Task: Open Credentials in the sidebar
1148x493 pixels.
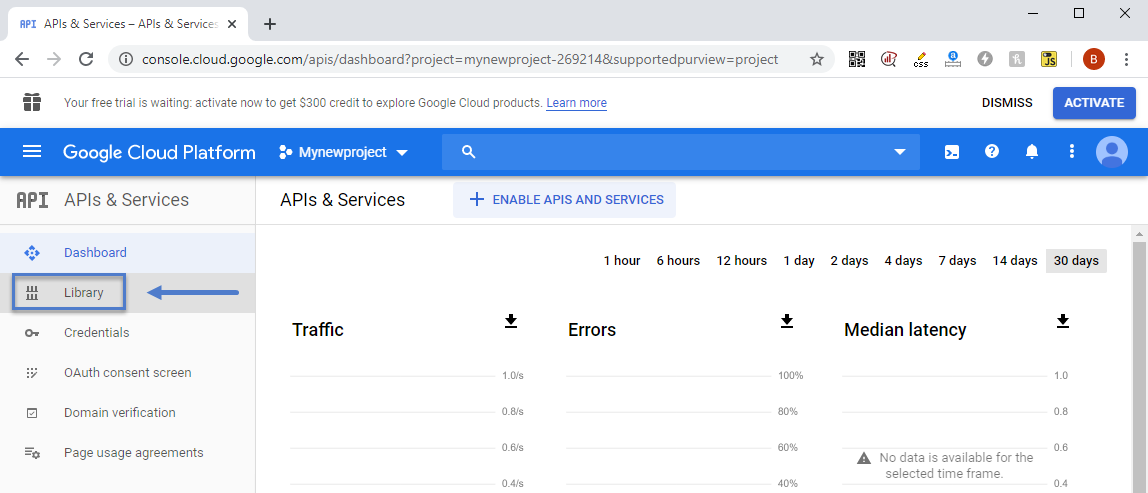Action: (x=127, y=333)
